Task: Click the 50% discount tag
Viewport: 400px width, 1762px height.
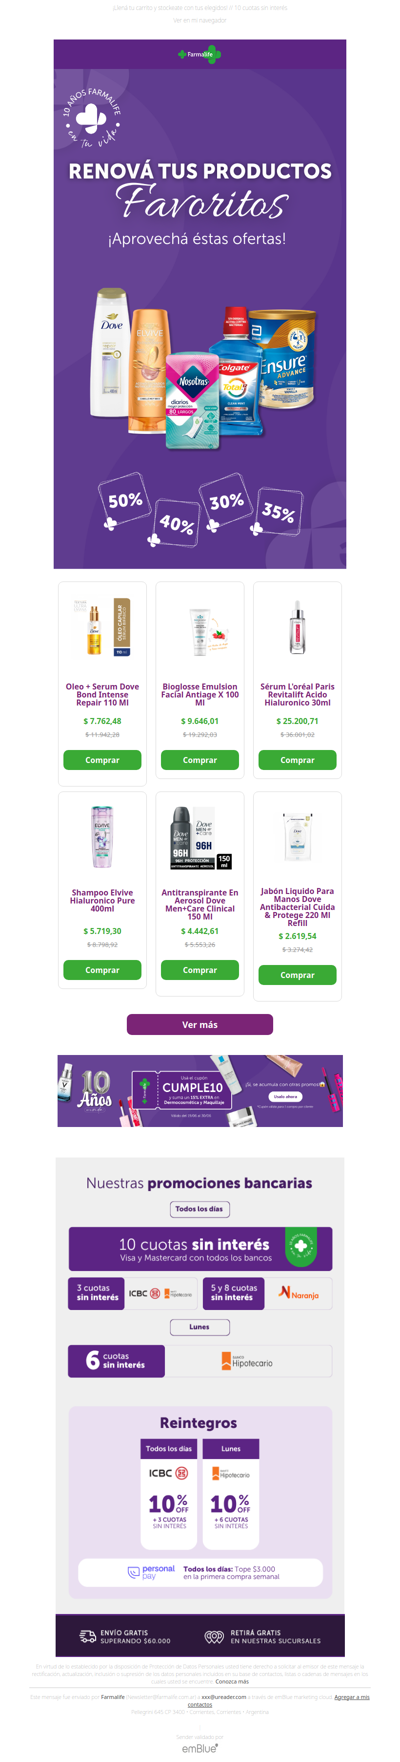Action: coord(124,500)
